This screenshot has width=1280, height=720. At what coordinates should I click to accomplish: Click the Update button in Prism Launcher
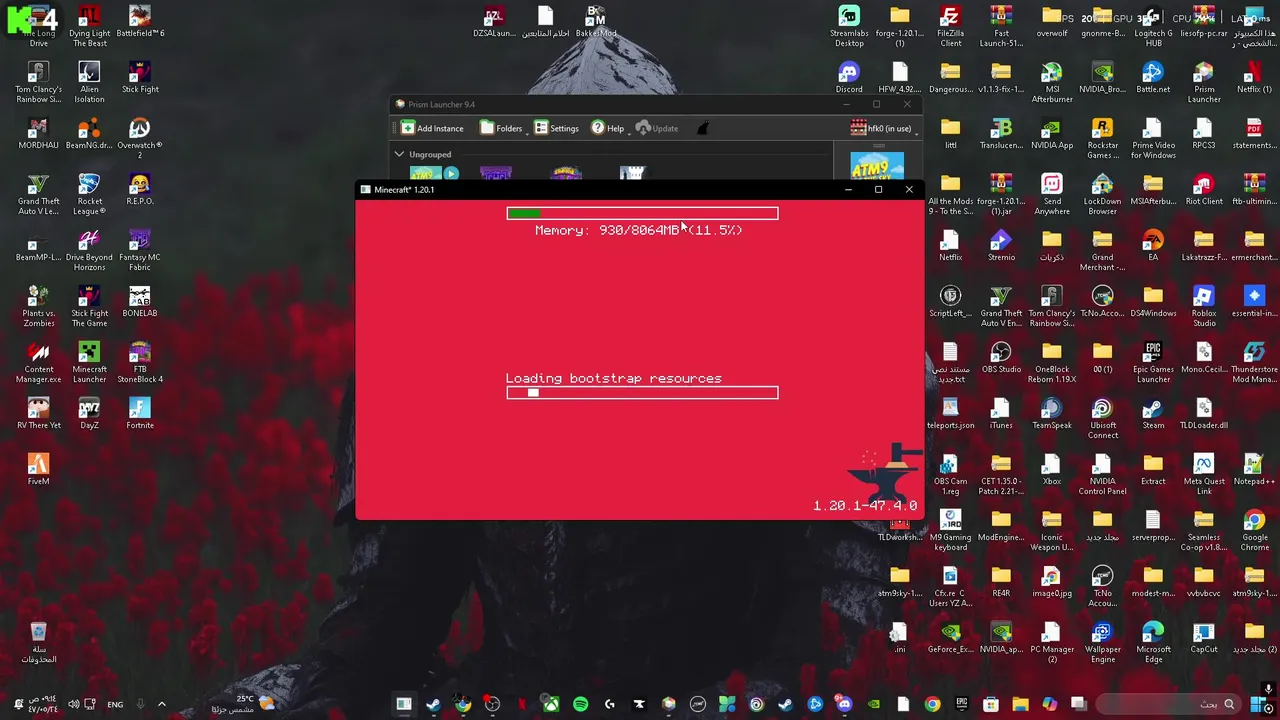pyautogui.click(x=657, y=128)
